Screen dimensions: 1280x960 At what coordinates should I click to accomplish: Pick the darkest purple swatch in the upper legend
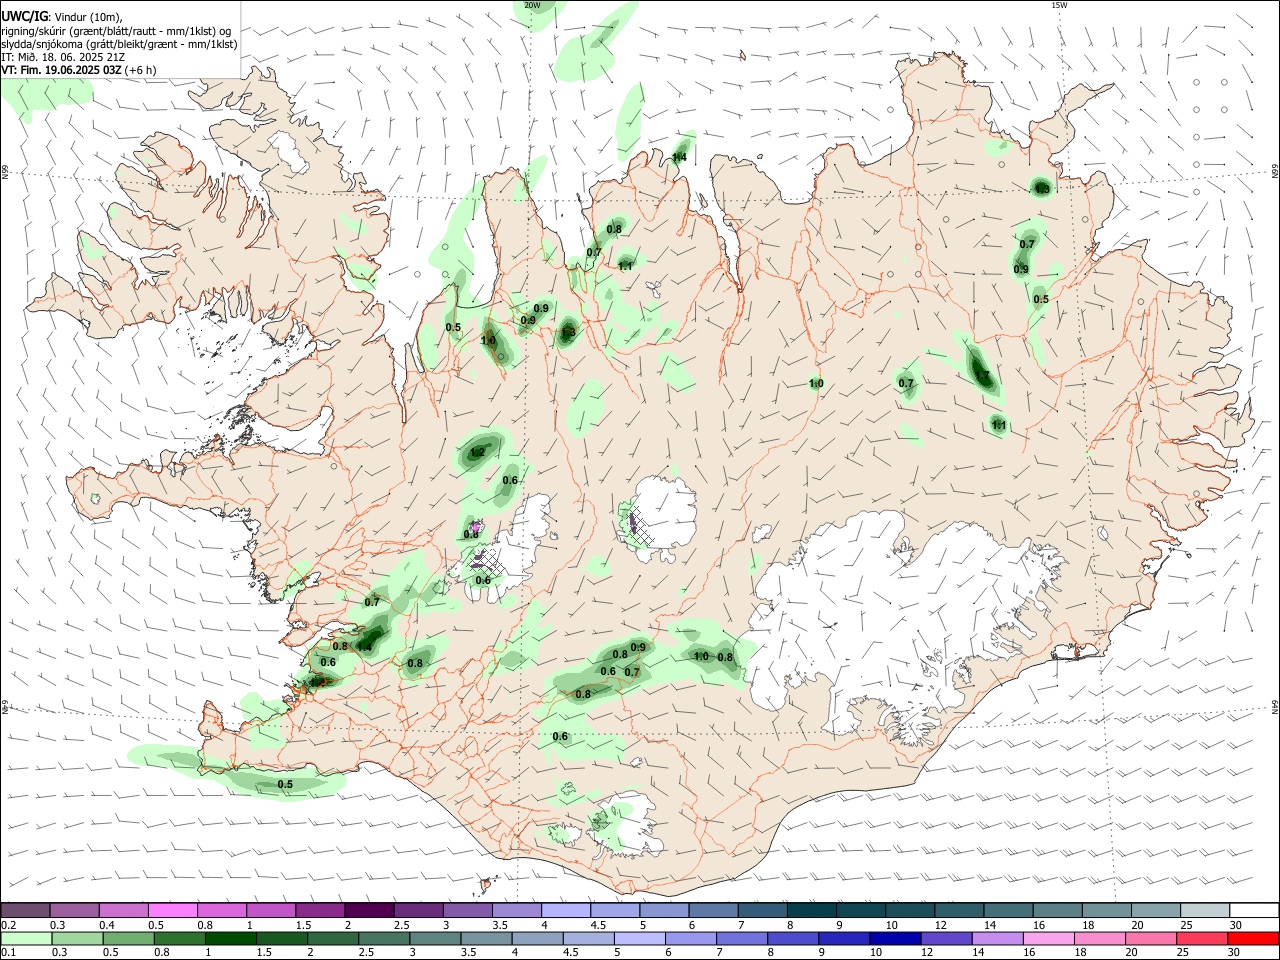[368, 910]
